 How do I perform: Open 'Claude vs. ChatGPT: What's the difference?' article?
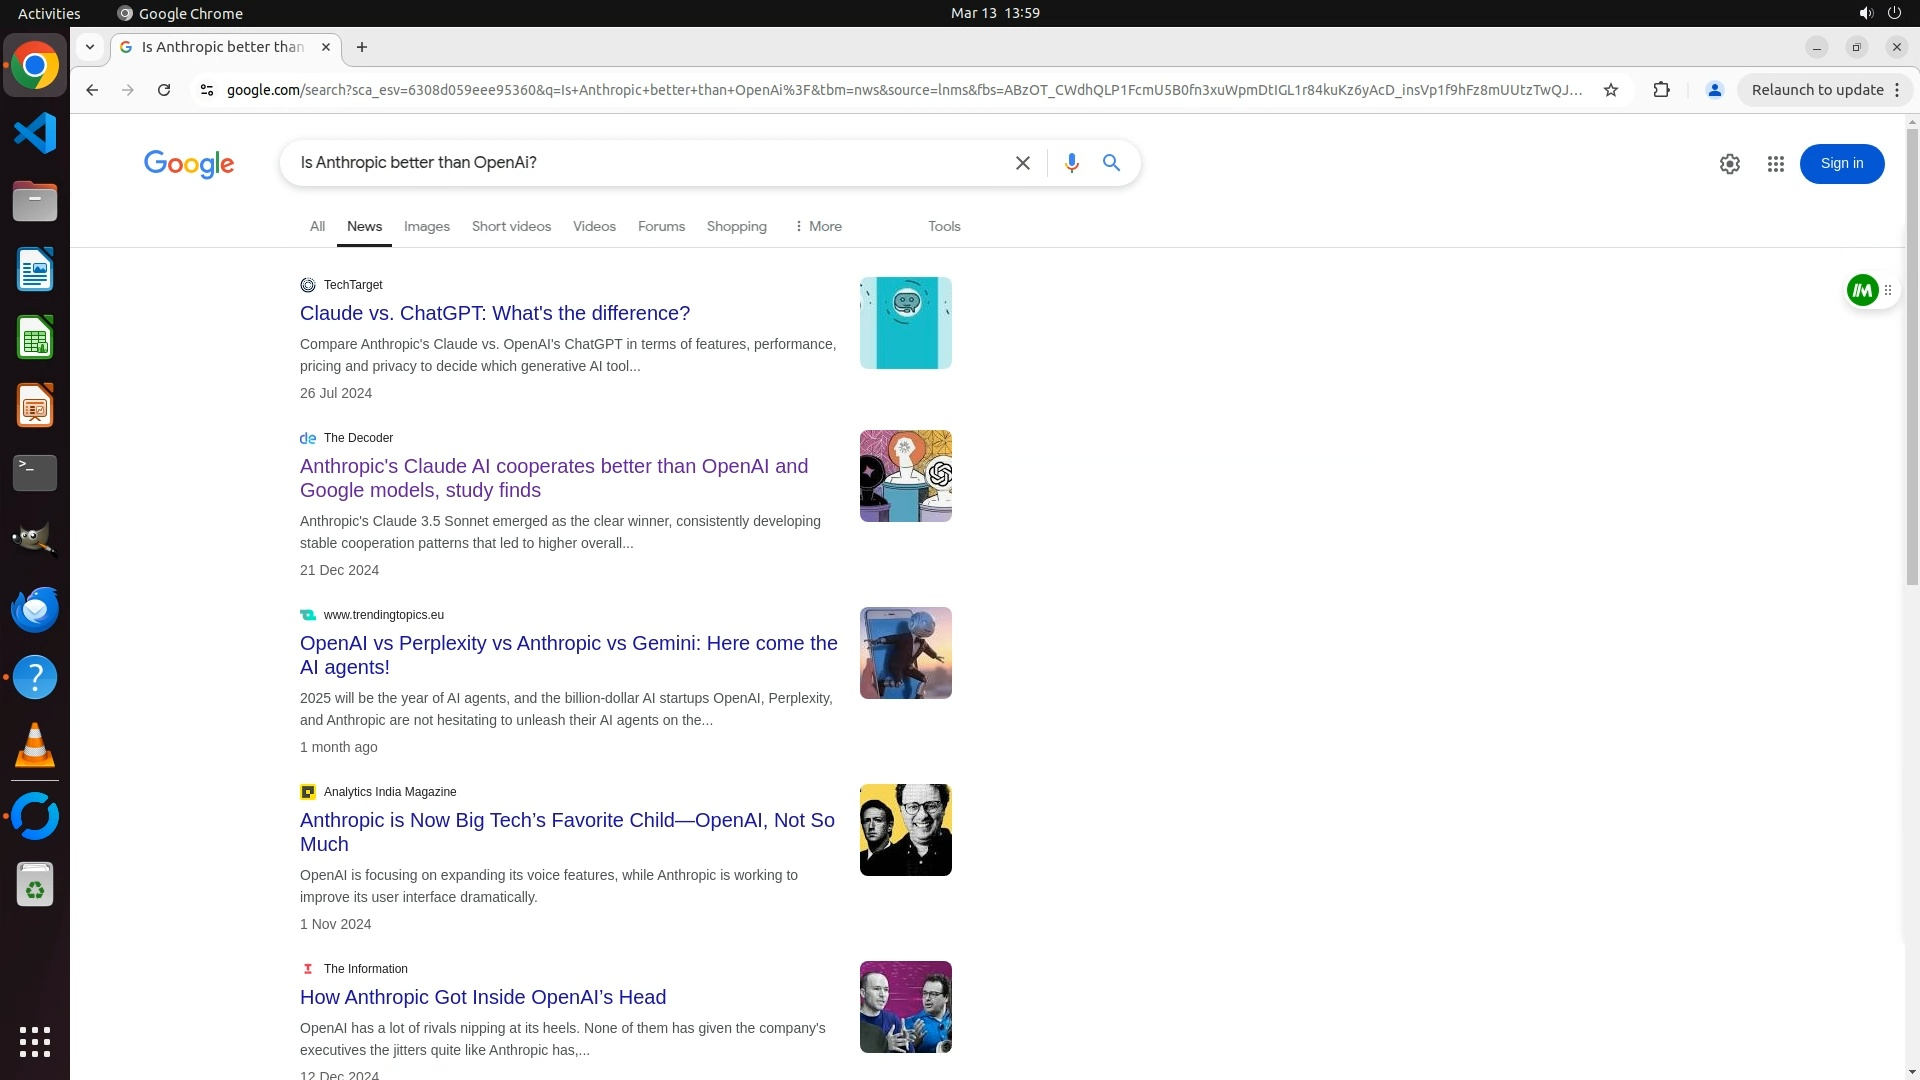pyautogui.click(x=494, y=313)
